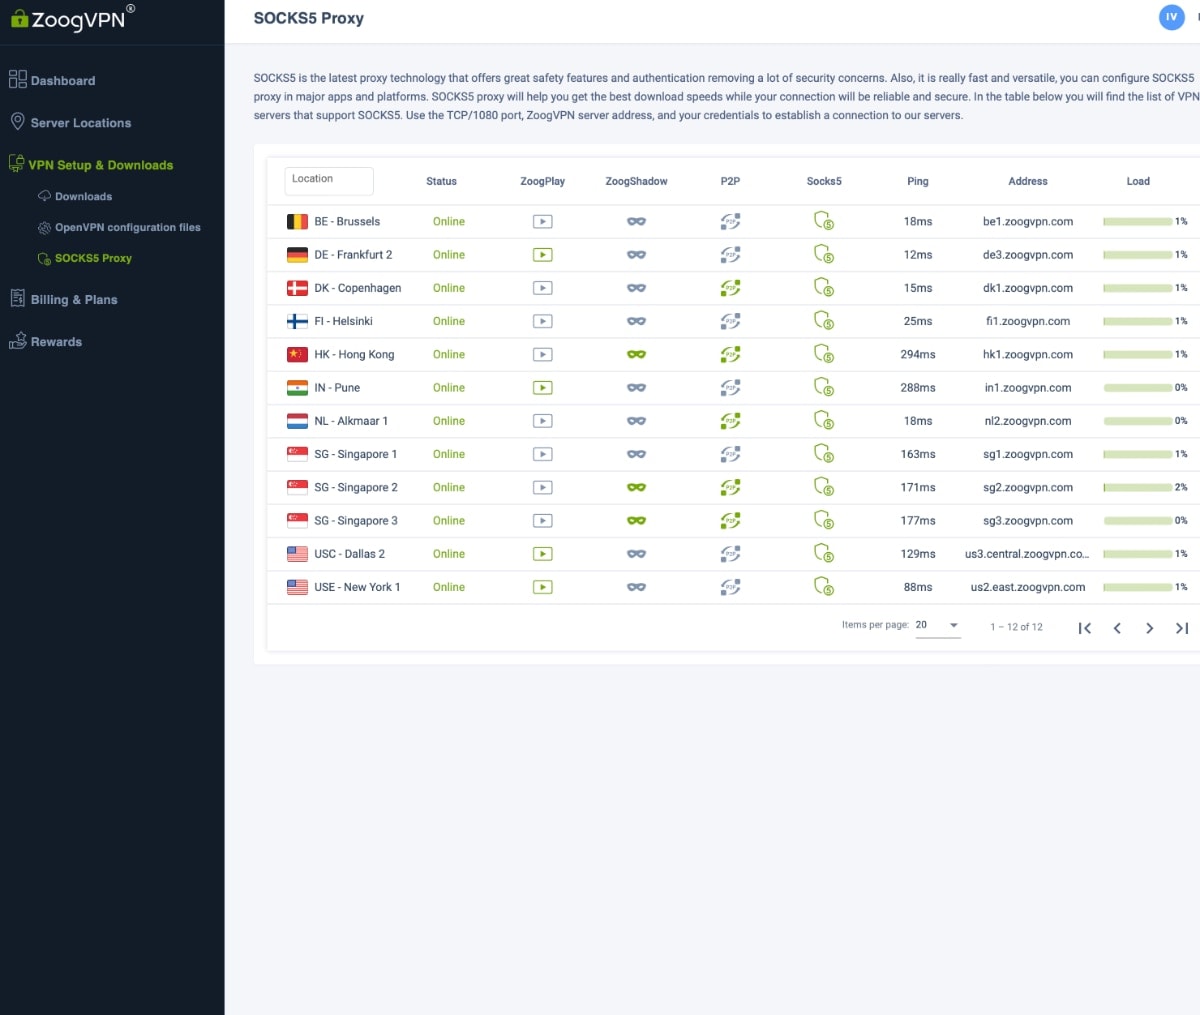Click the ZoogShadow mask icon for HK - Hong Kong
1200x1015 pixels.
[x=636, y=355]
